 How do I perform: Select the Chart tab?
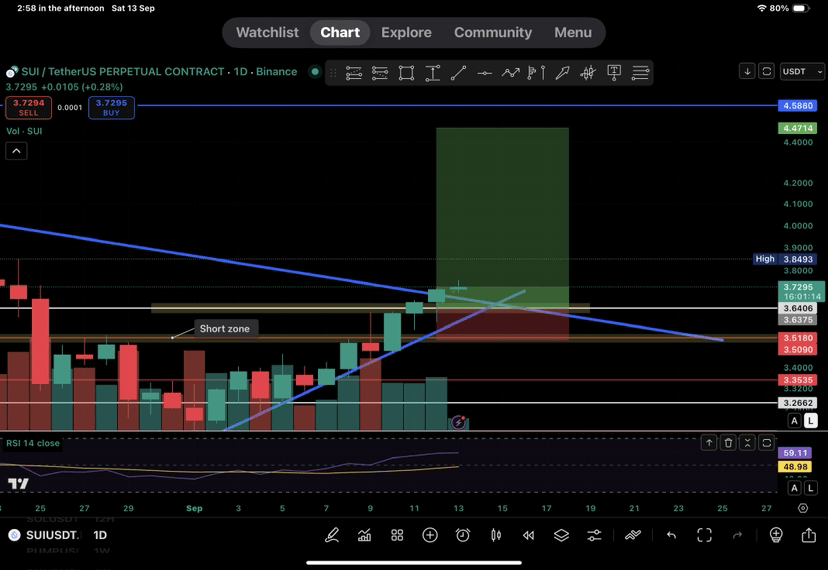340,32
